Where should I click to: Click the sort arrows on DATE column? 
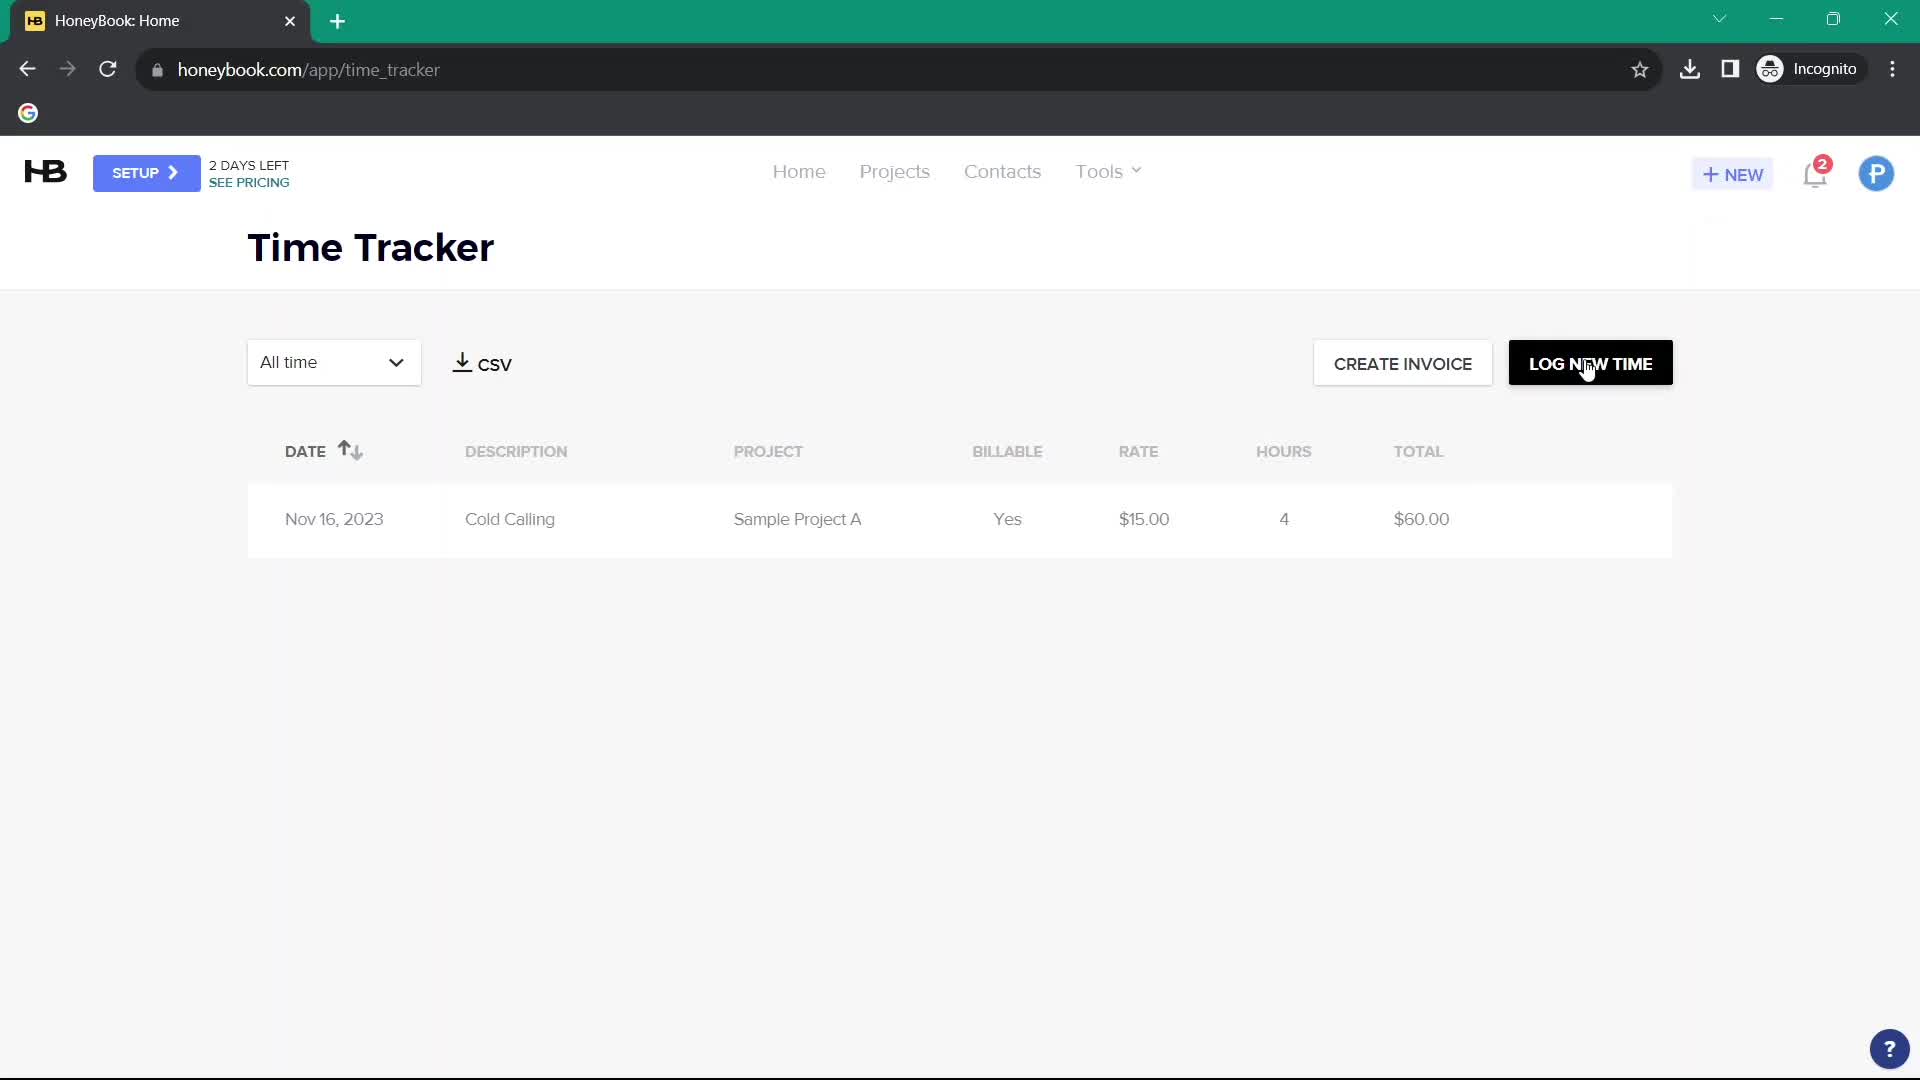[x=349, y=450]
